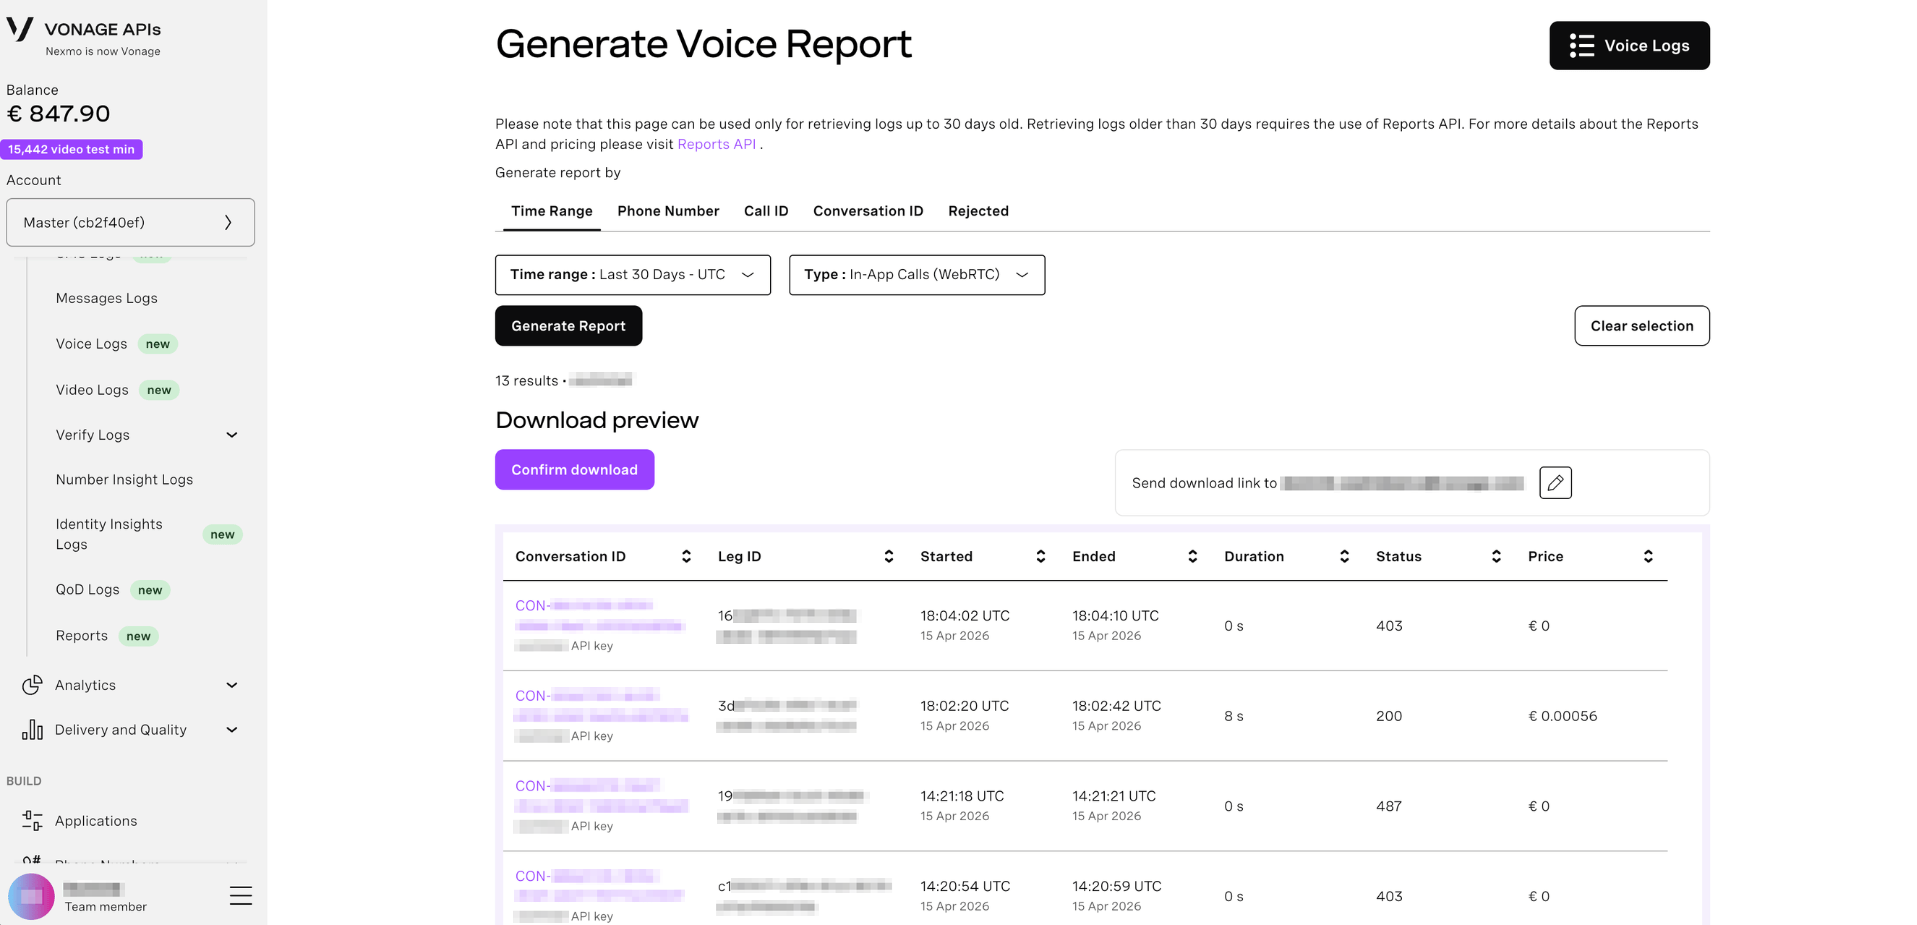Open Reports in sidebar
The width and height of the screenshot is (1917, 925).
[82, 636]
